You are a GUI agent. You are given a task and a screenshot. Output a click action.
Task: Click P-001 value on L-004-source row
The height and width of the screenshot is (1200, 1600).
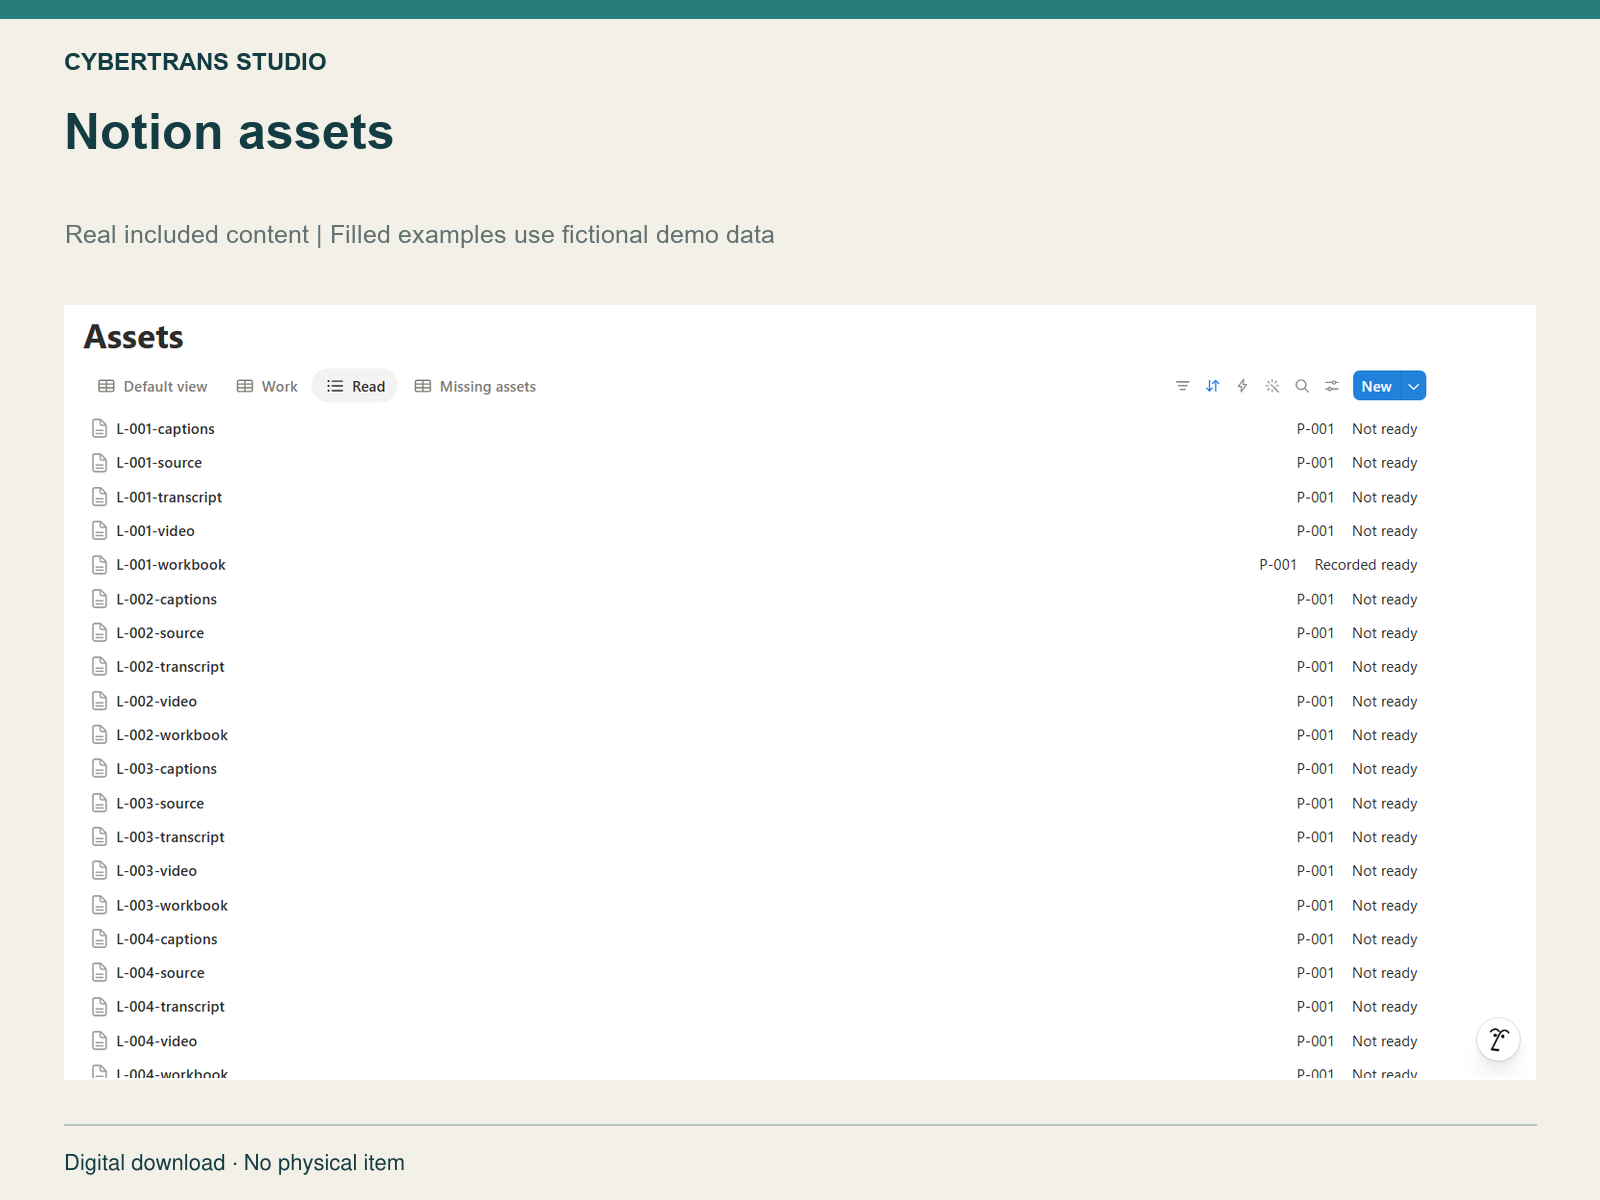1316,973
